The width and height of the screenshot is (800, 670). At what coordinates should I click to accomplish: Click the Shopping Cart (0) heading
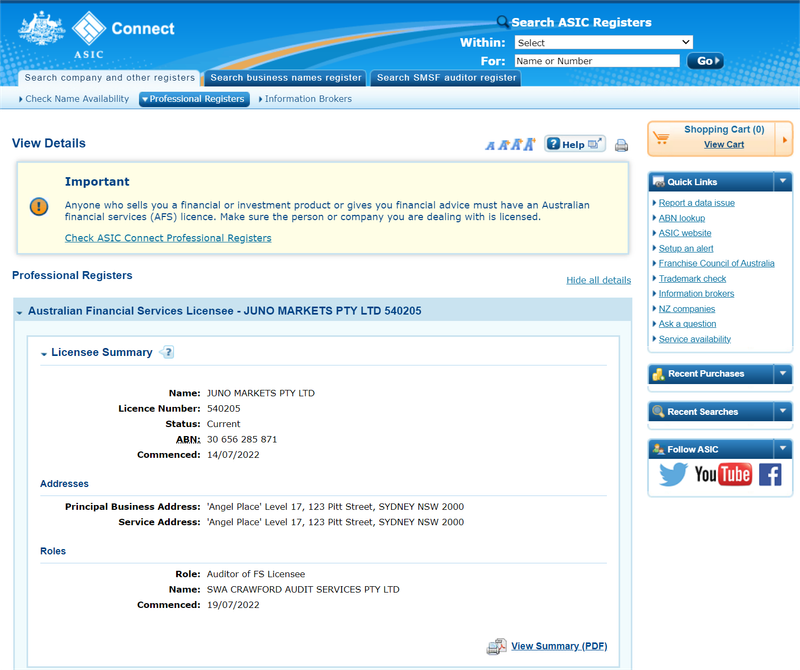point(724,129)
